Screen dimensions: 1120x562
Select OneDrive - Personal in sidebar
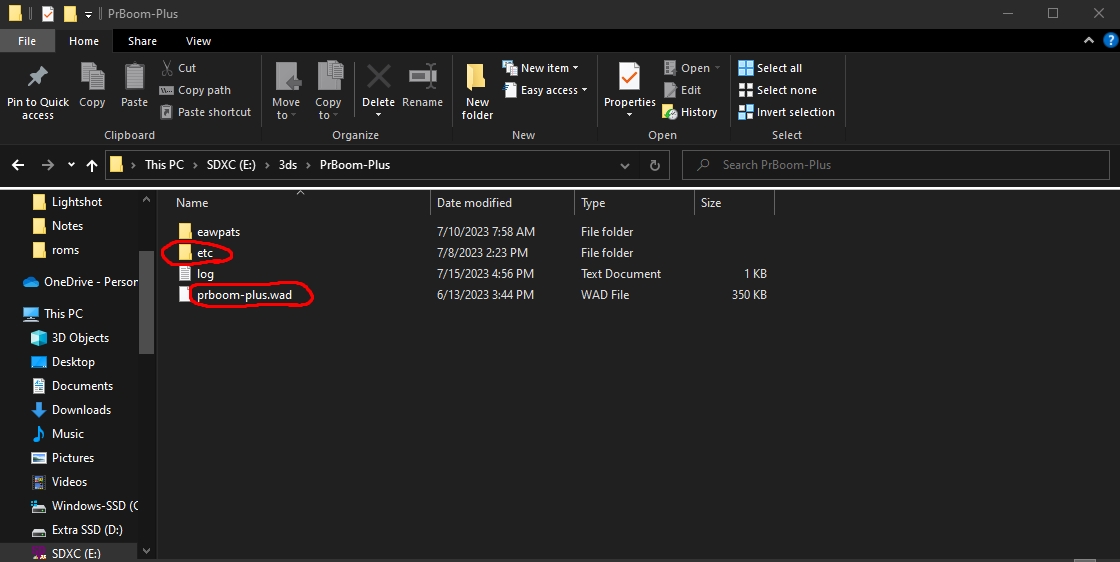[x=81, y=282]
